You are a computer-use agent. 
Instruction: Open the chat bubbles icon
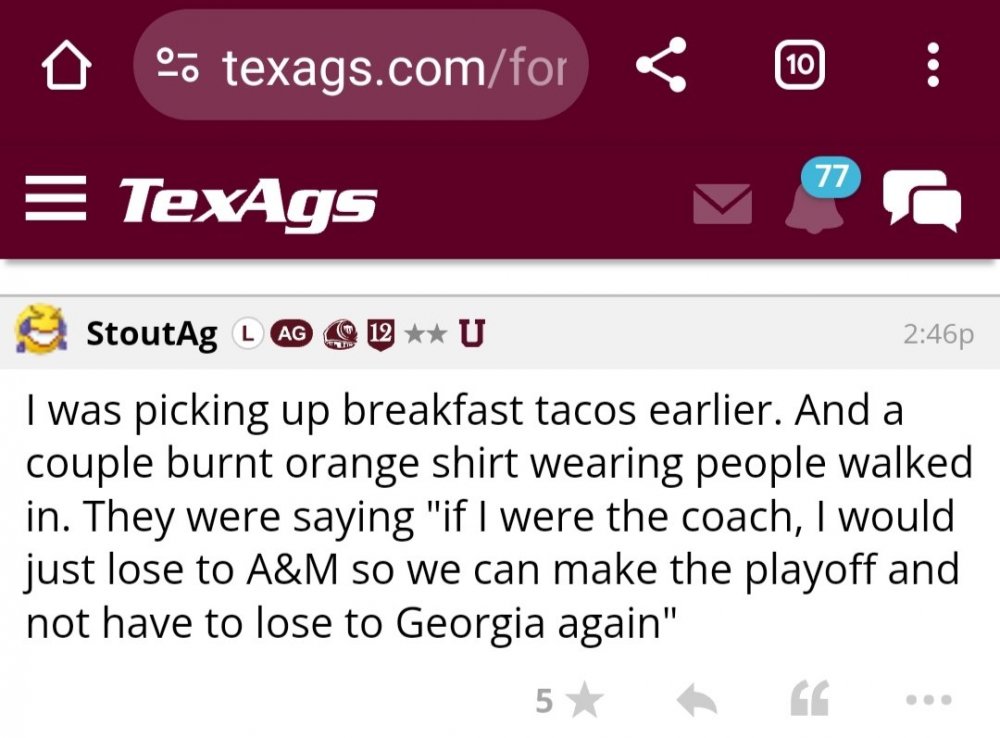tap(921, 200)
